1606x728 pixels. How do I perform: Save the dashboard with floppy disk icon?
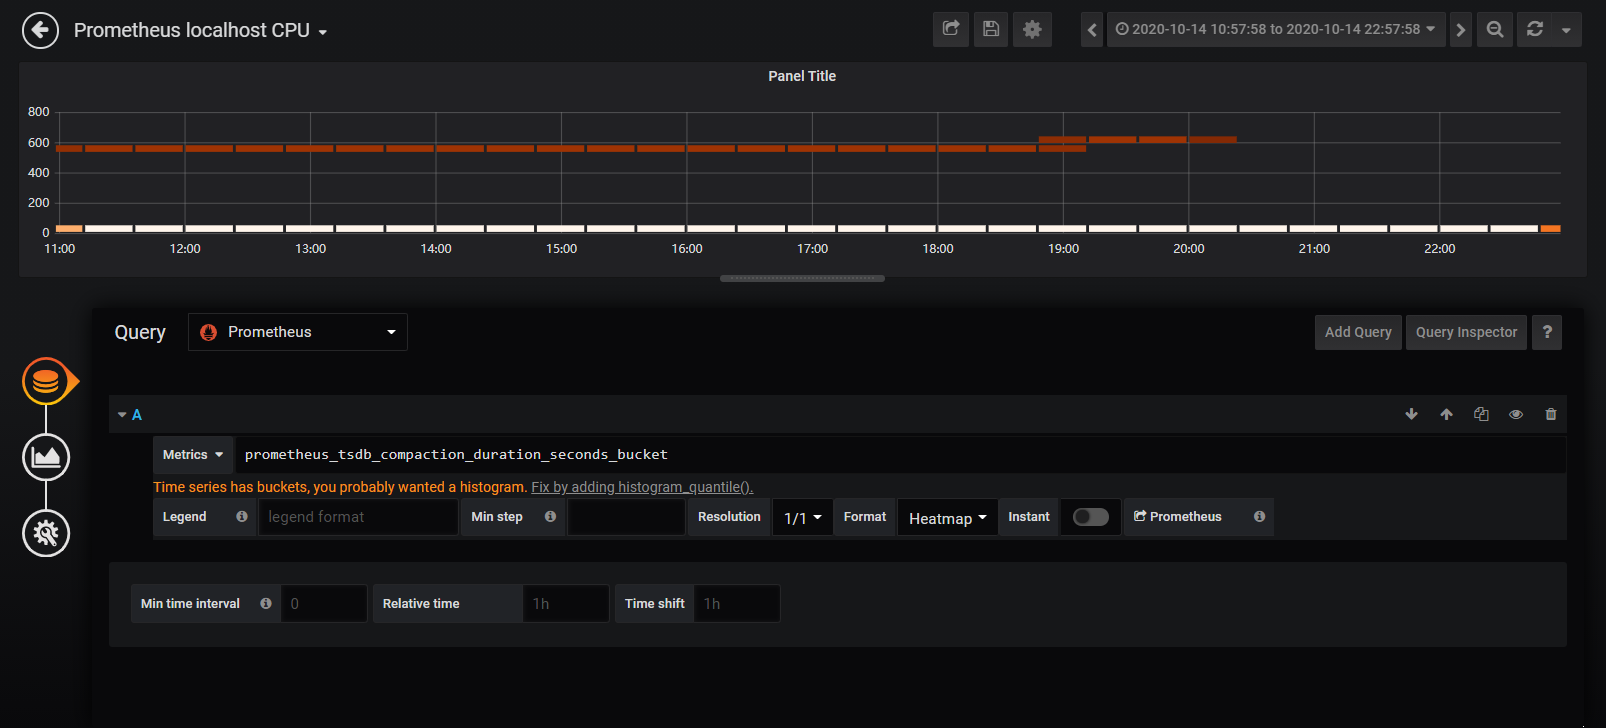[991, 29]
